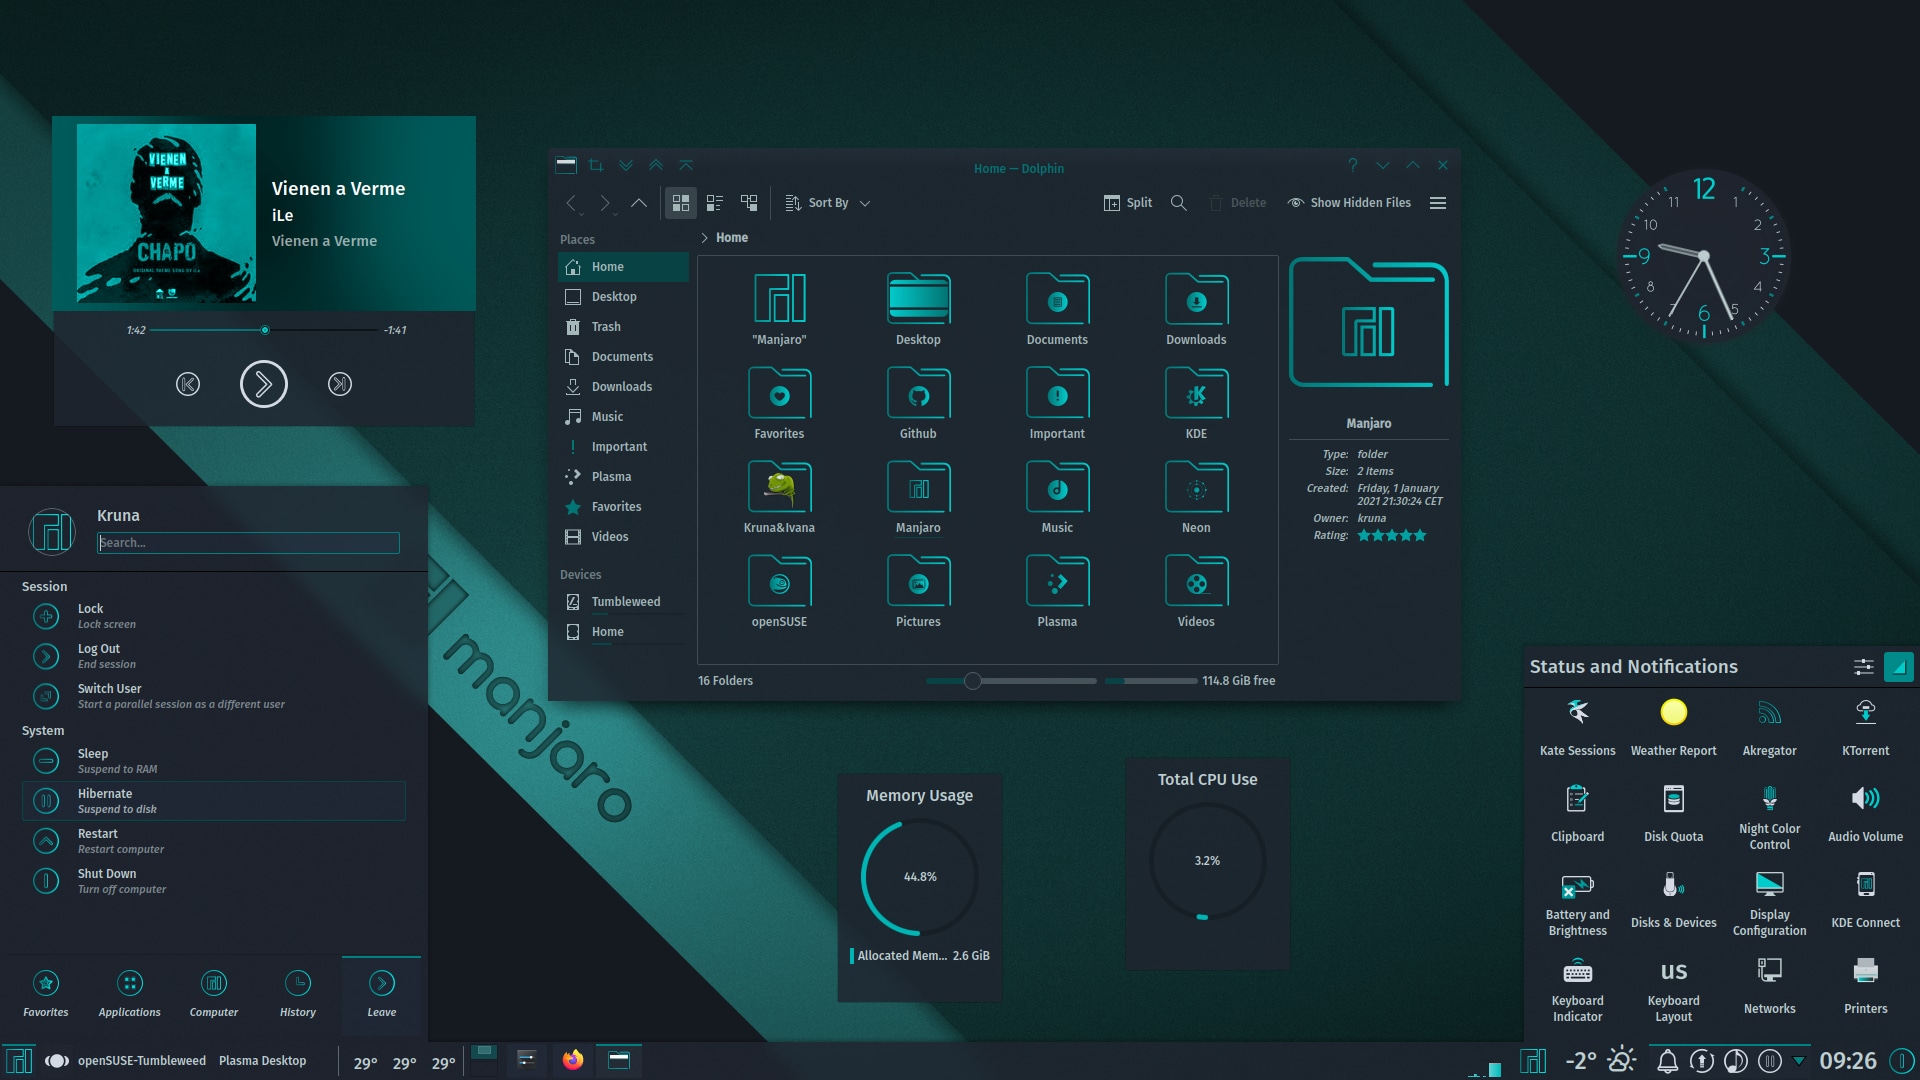Viewport: 1920px width, 1080px height.
Task: Select Lock screen session option
Action: point(213,616)
